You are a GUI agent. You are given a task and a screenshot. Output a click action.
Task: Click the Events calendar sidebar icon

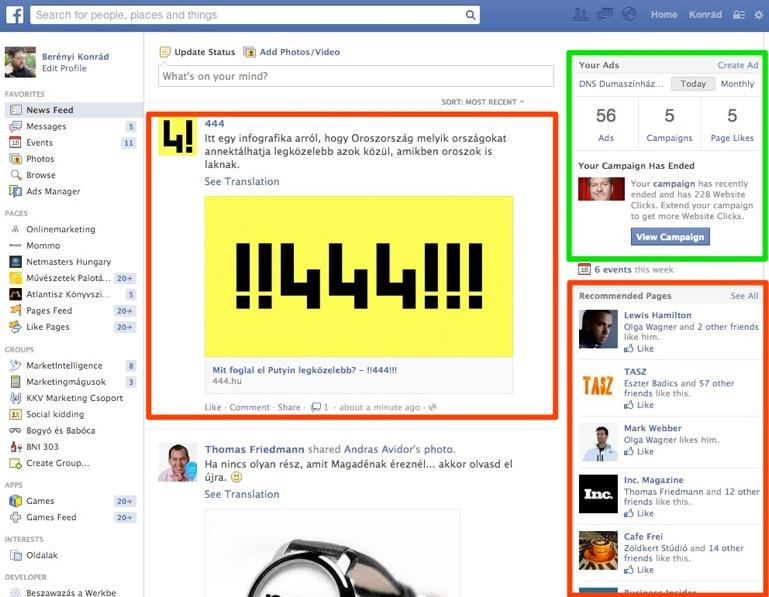16,142
